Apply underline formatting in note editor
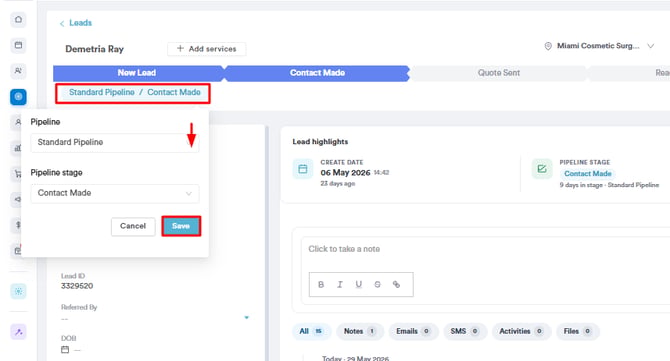This screenshot has height=361, width=670. click(x=359, y=285)
